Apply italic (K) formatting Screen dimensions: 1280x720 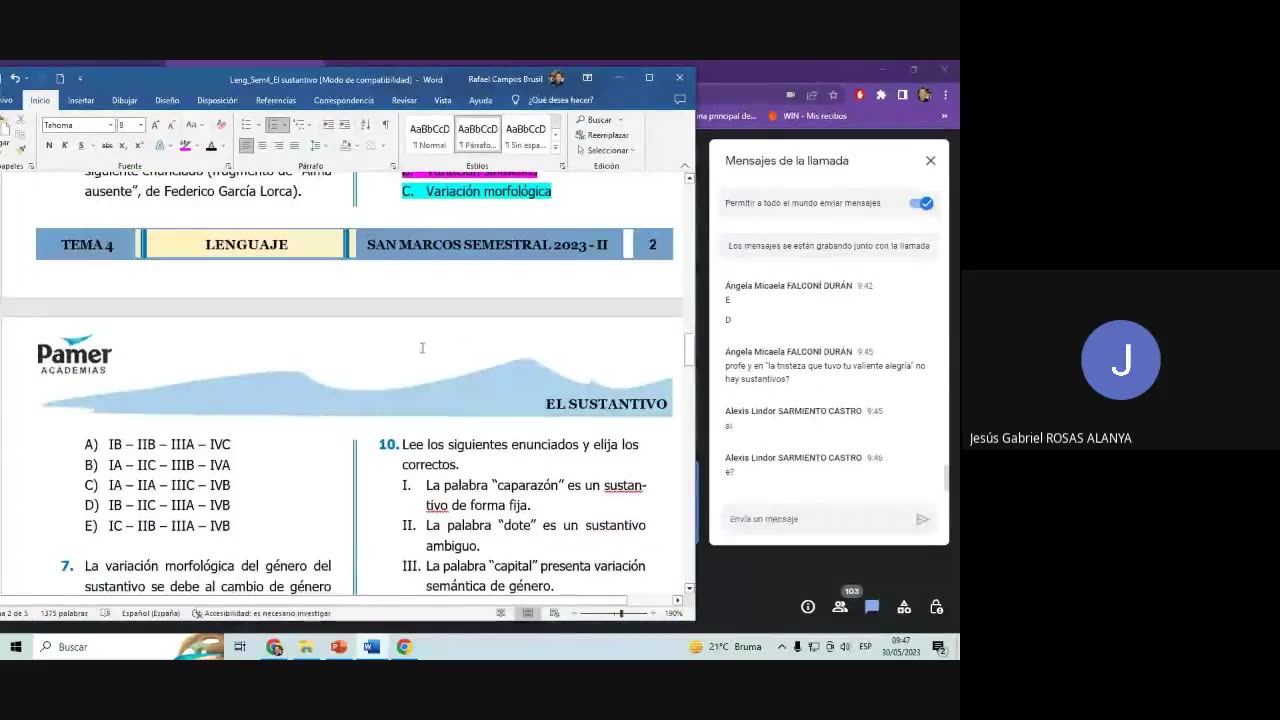(x=64, y=146)
